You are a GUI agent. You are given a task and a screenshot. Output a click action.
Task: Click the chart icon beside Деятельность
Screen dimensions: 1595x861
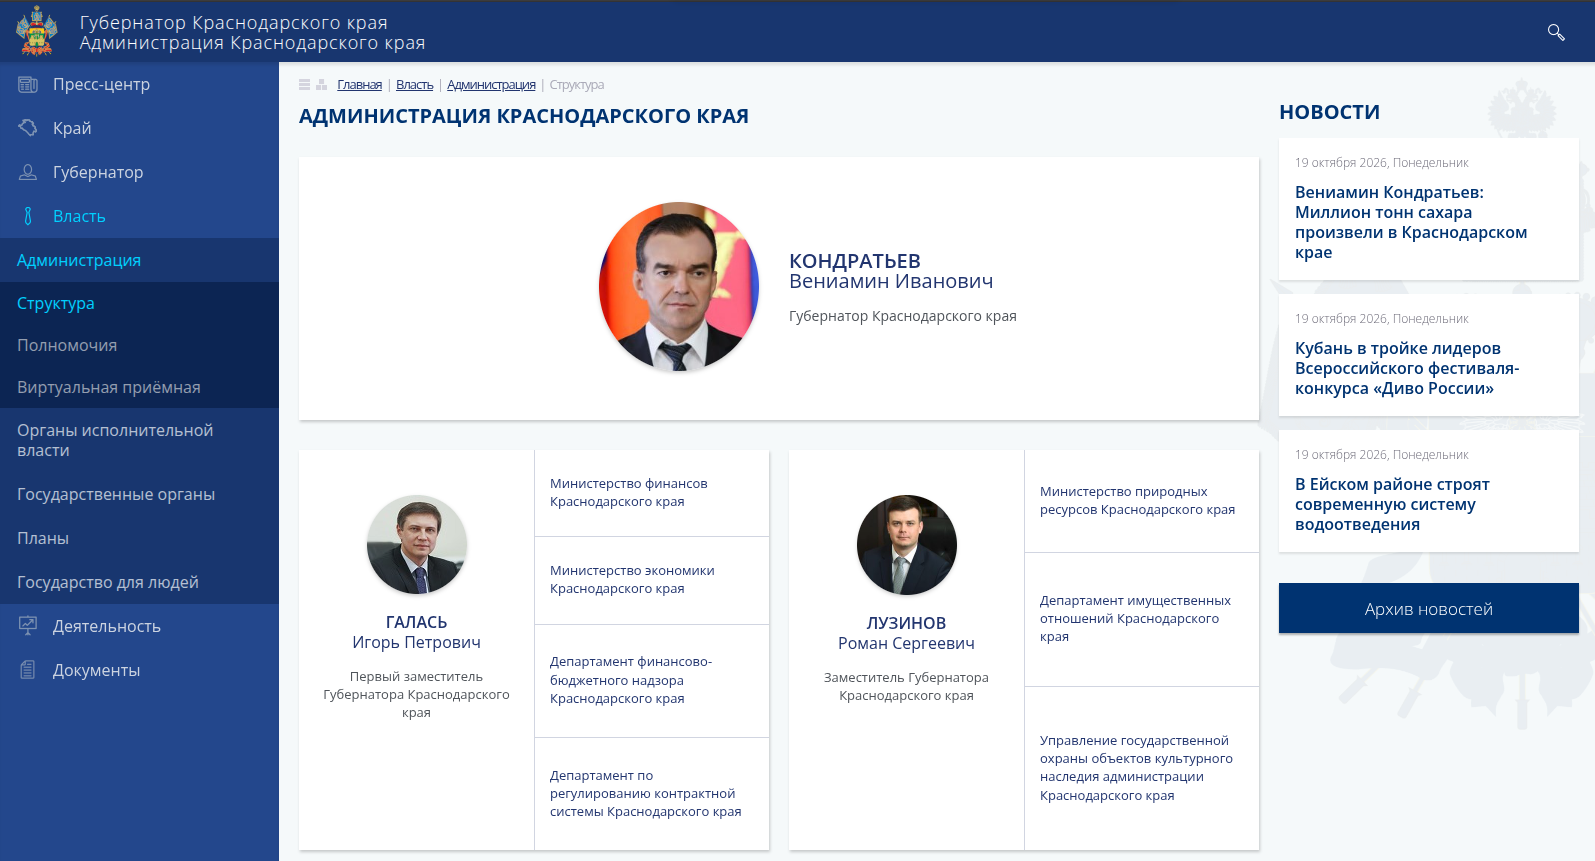click(x=28, y=626)
